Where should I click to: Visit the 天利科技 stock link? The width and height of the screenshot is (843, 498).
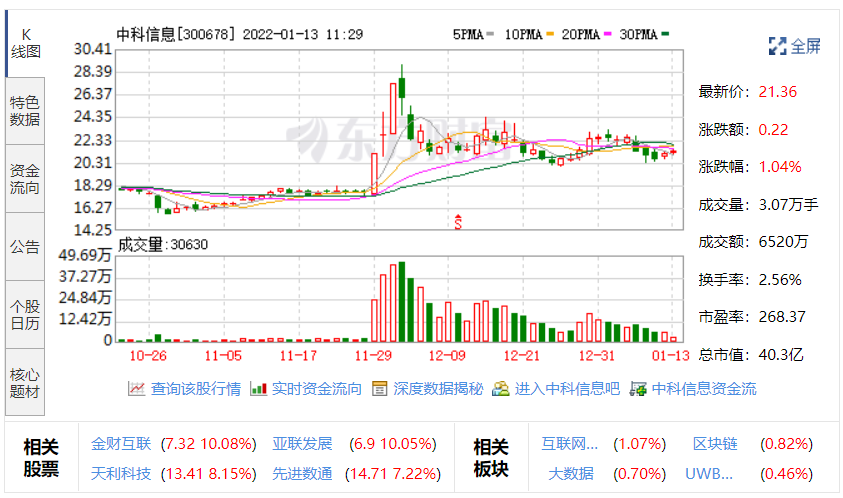tap(119, 473)
